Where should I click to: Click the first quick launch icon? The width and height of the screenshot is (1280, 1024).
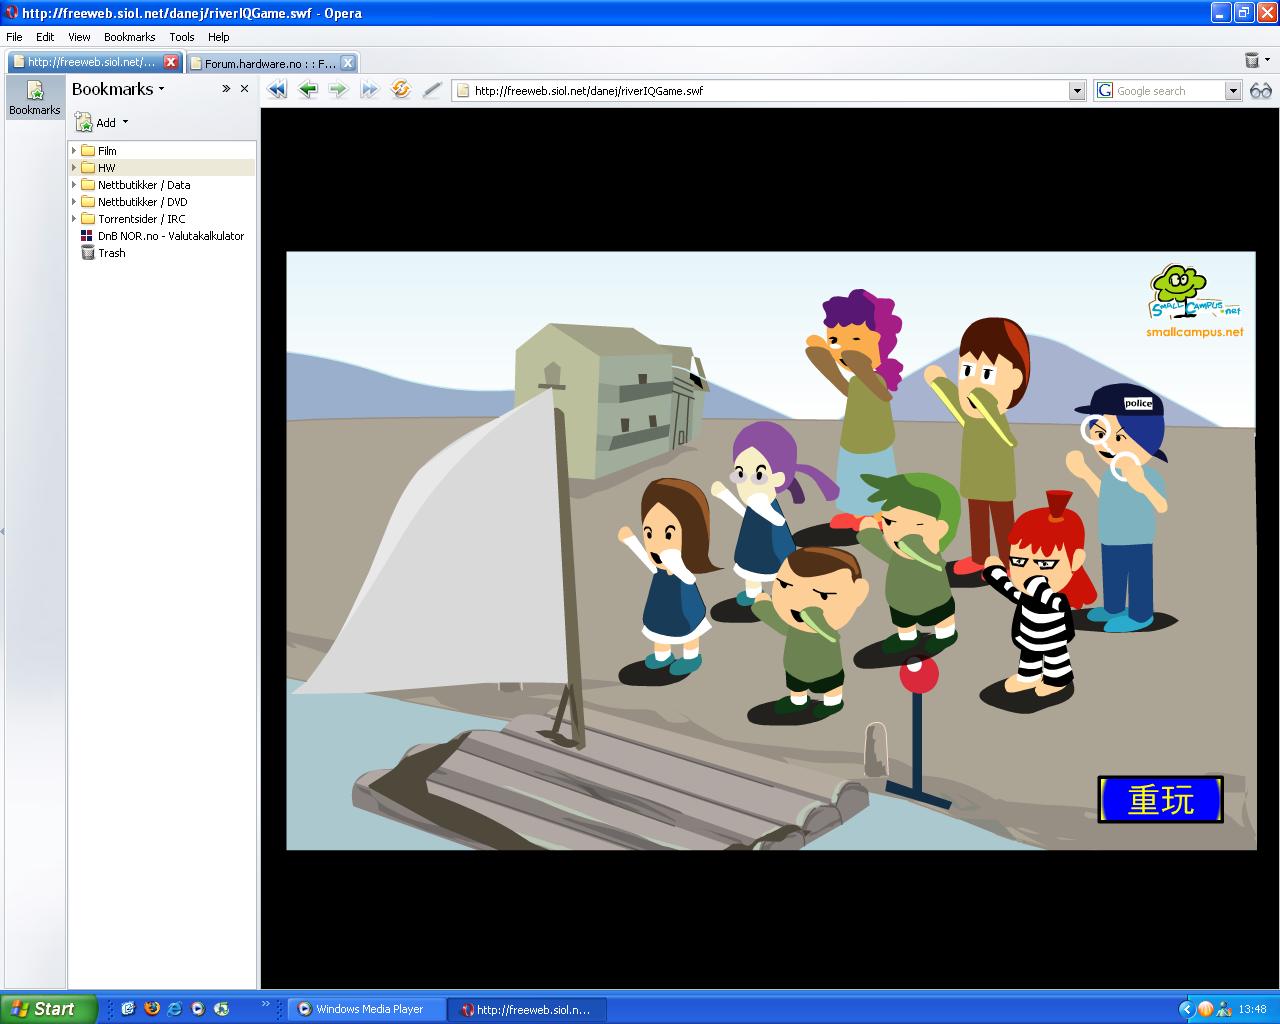click(x=128, y=1009)
